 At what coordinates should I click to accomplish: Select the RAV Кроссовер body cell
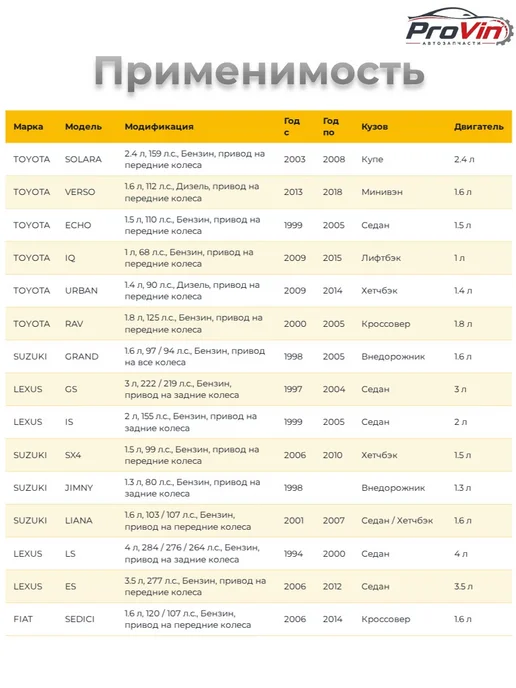(386, 324)
